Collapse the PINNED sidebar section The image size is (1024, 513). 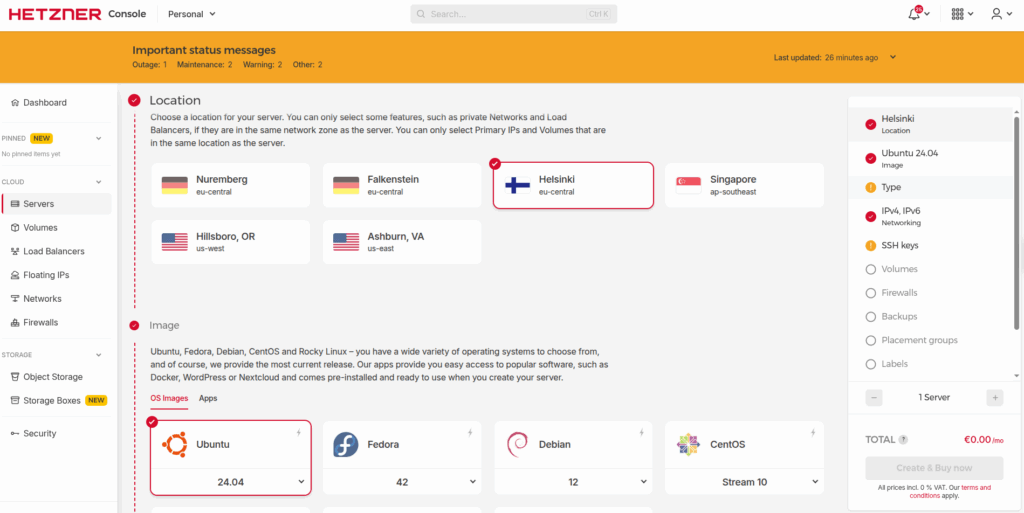coord(99,138)
